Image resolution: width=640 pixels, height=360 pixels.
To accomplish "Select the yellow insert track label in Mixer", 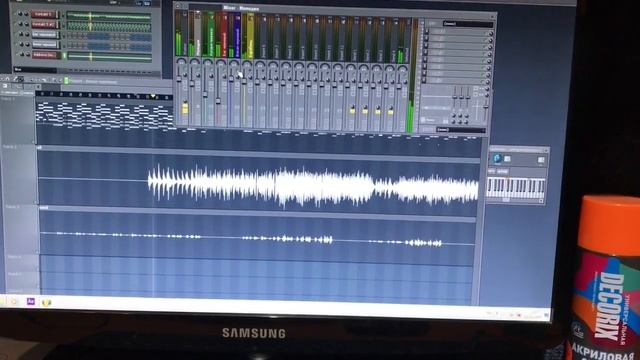I will [250, 36].
